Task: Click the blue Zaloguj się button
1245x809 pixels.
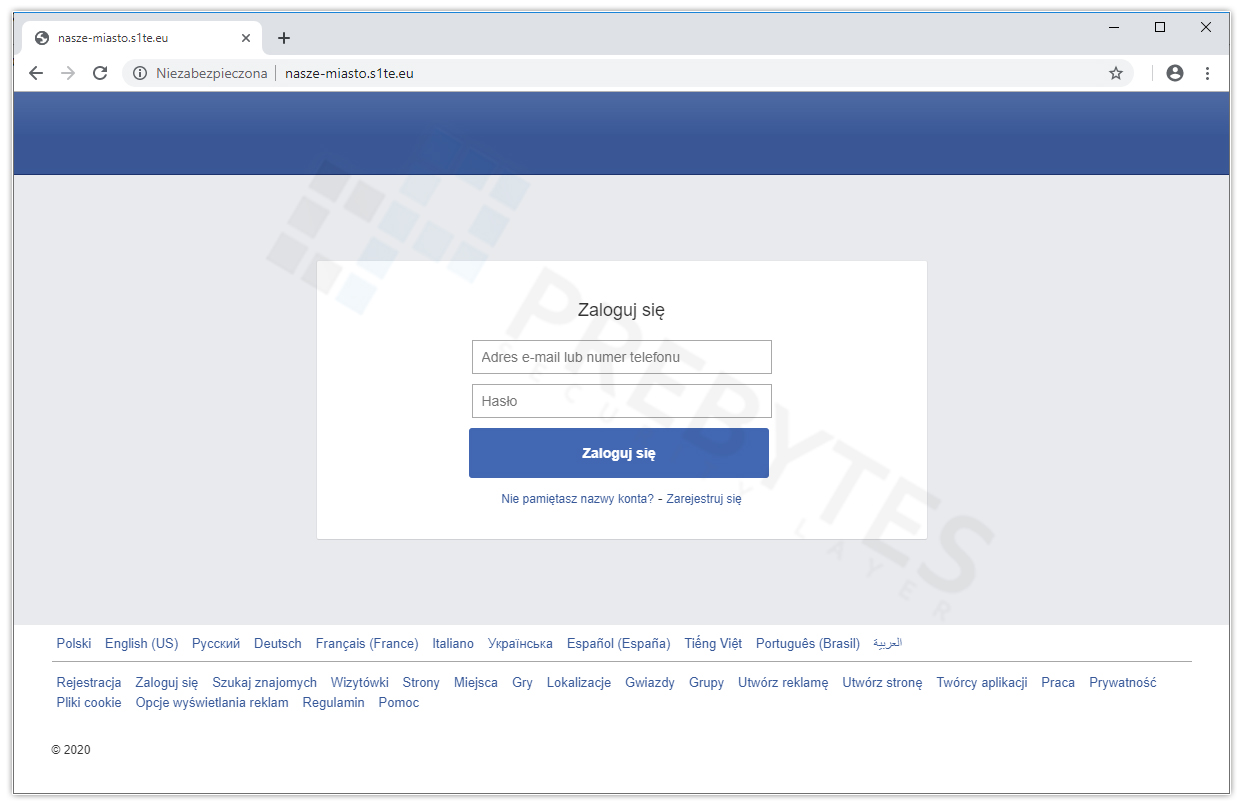Action: point(619,453)
